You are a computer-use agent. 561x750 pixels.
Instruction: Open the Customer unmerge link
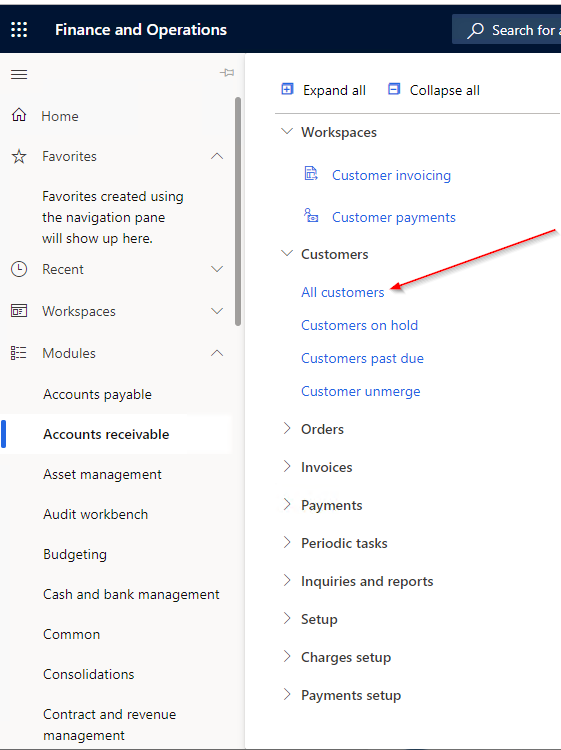tap(361, 392)
